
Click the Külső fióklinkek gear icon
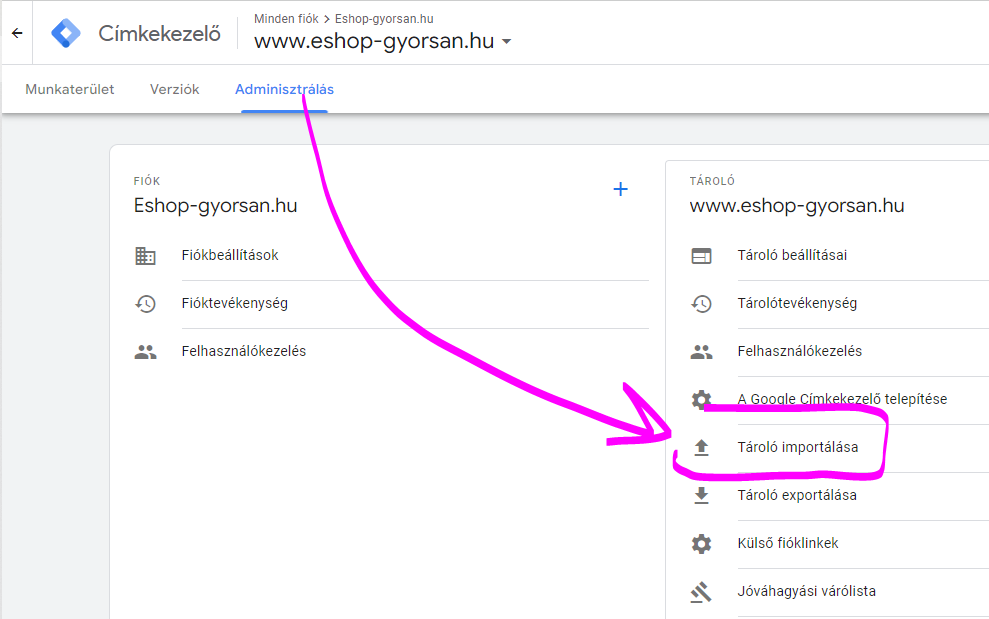tap(701, 544)
